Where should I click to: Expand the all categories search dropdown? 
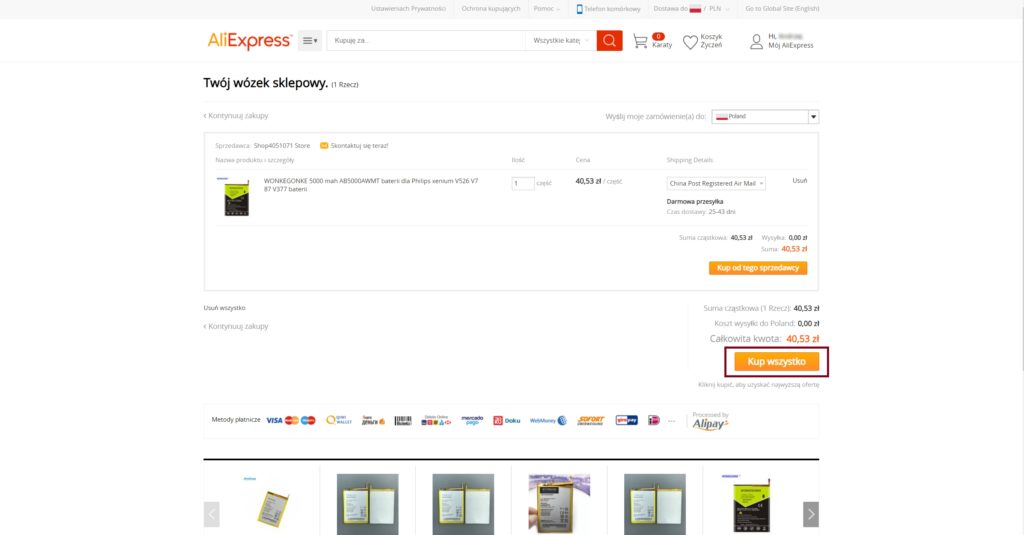click(x=560, y=41)
